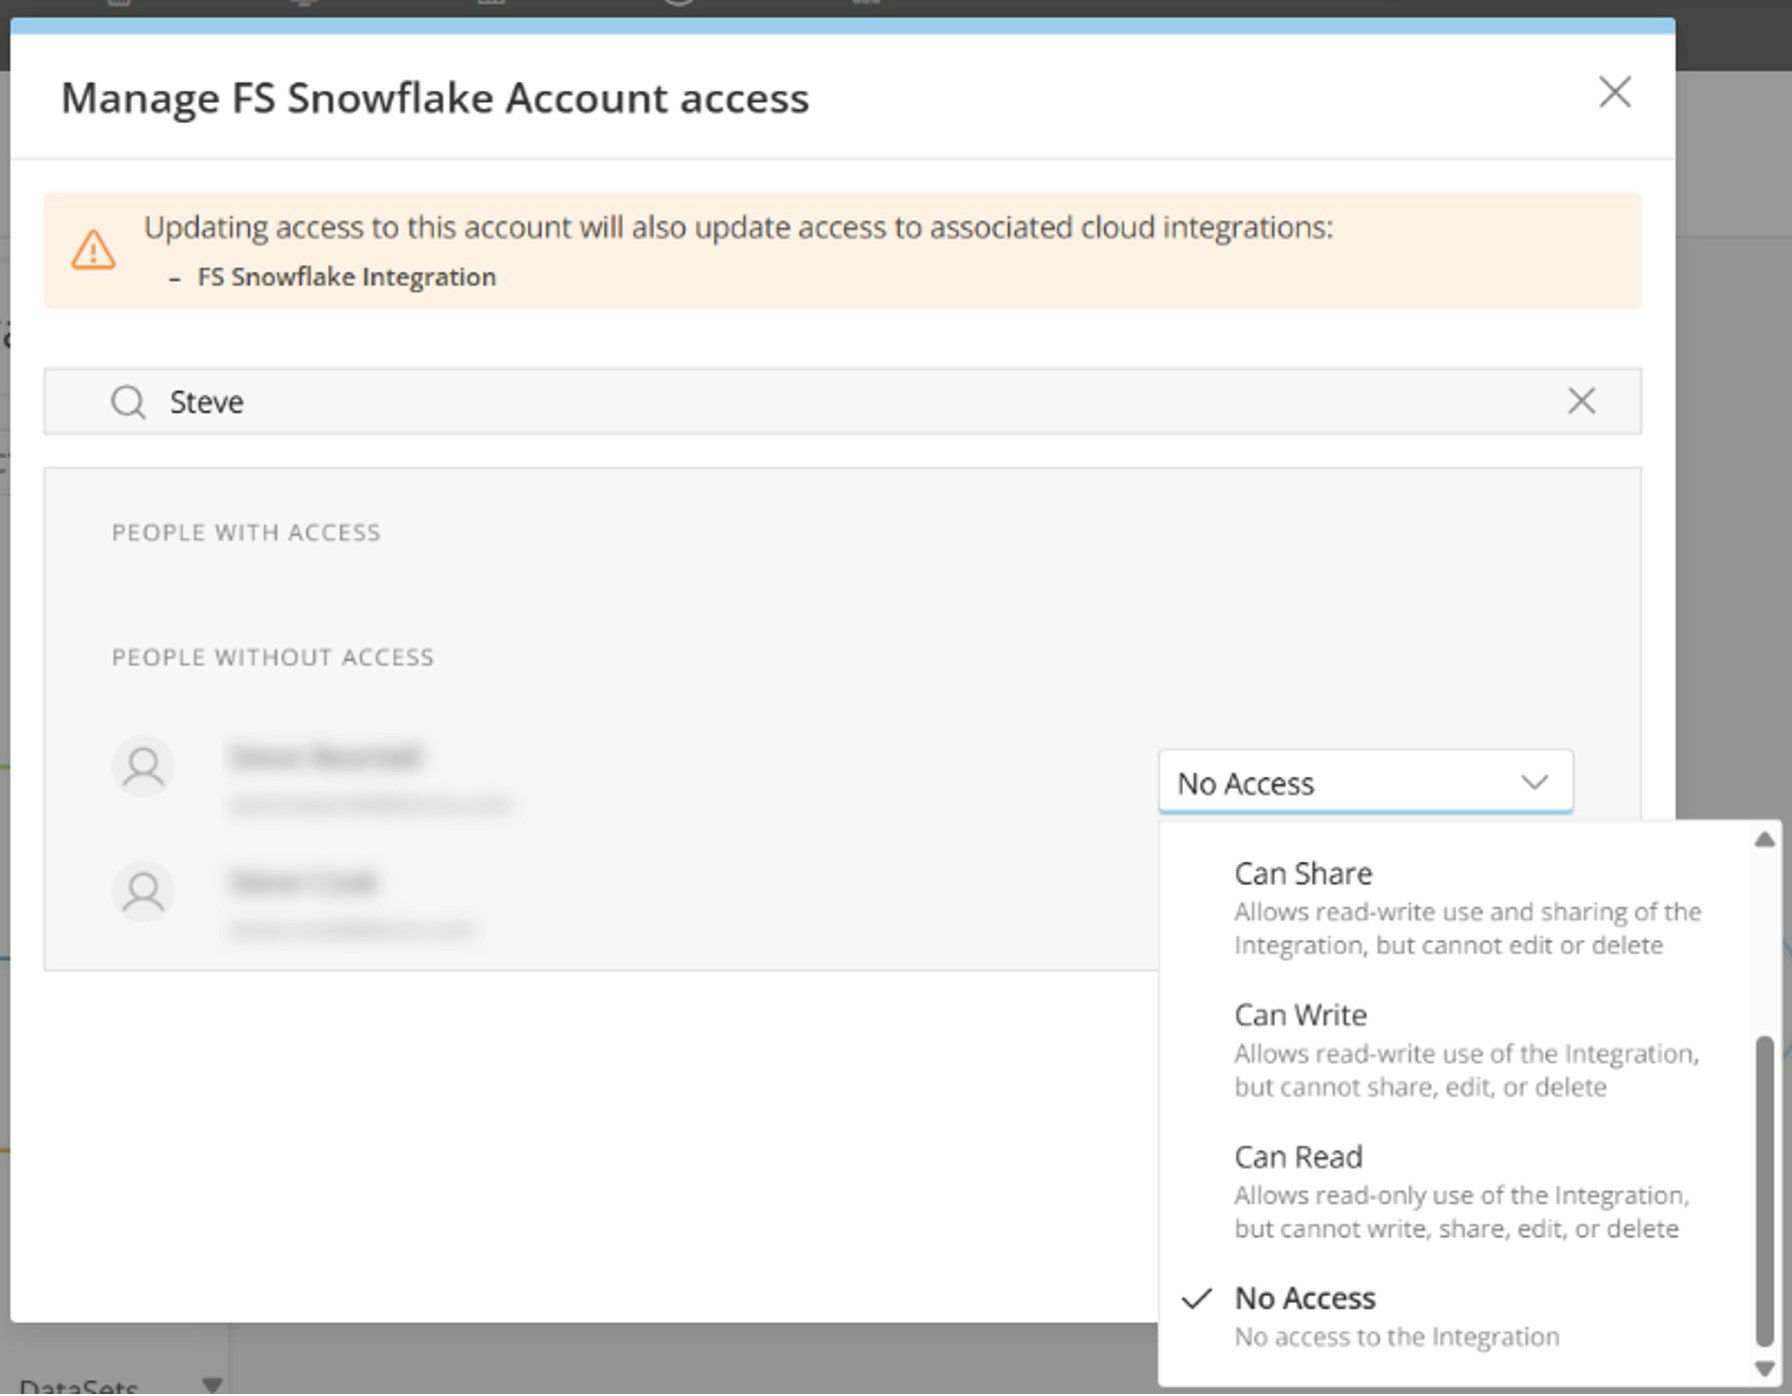Click the dropdown list scrollbar thumb
1792x1396 pixels.
1764,1190
